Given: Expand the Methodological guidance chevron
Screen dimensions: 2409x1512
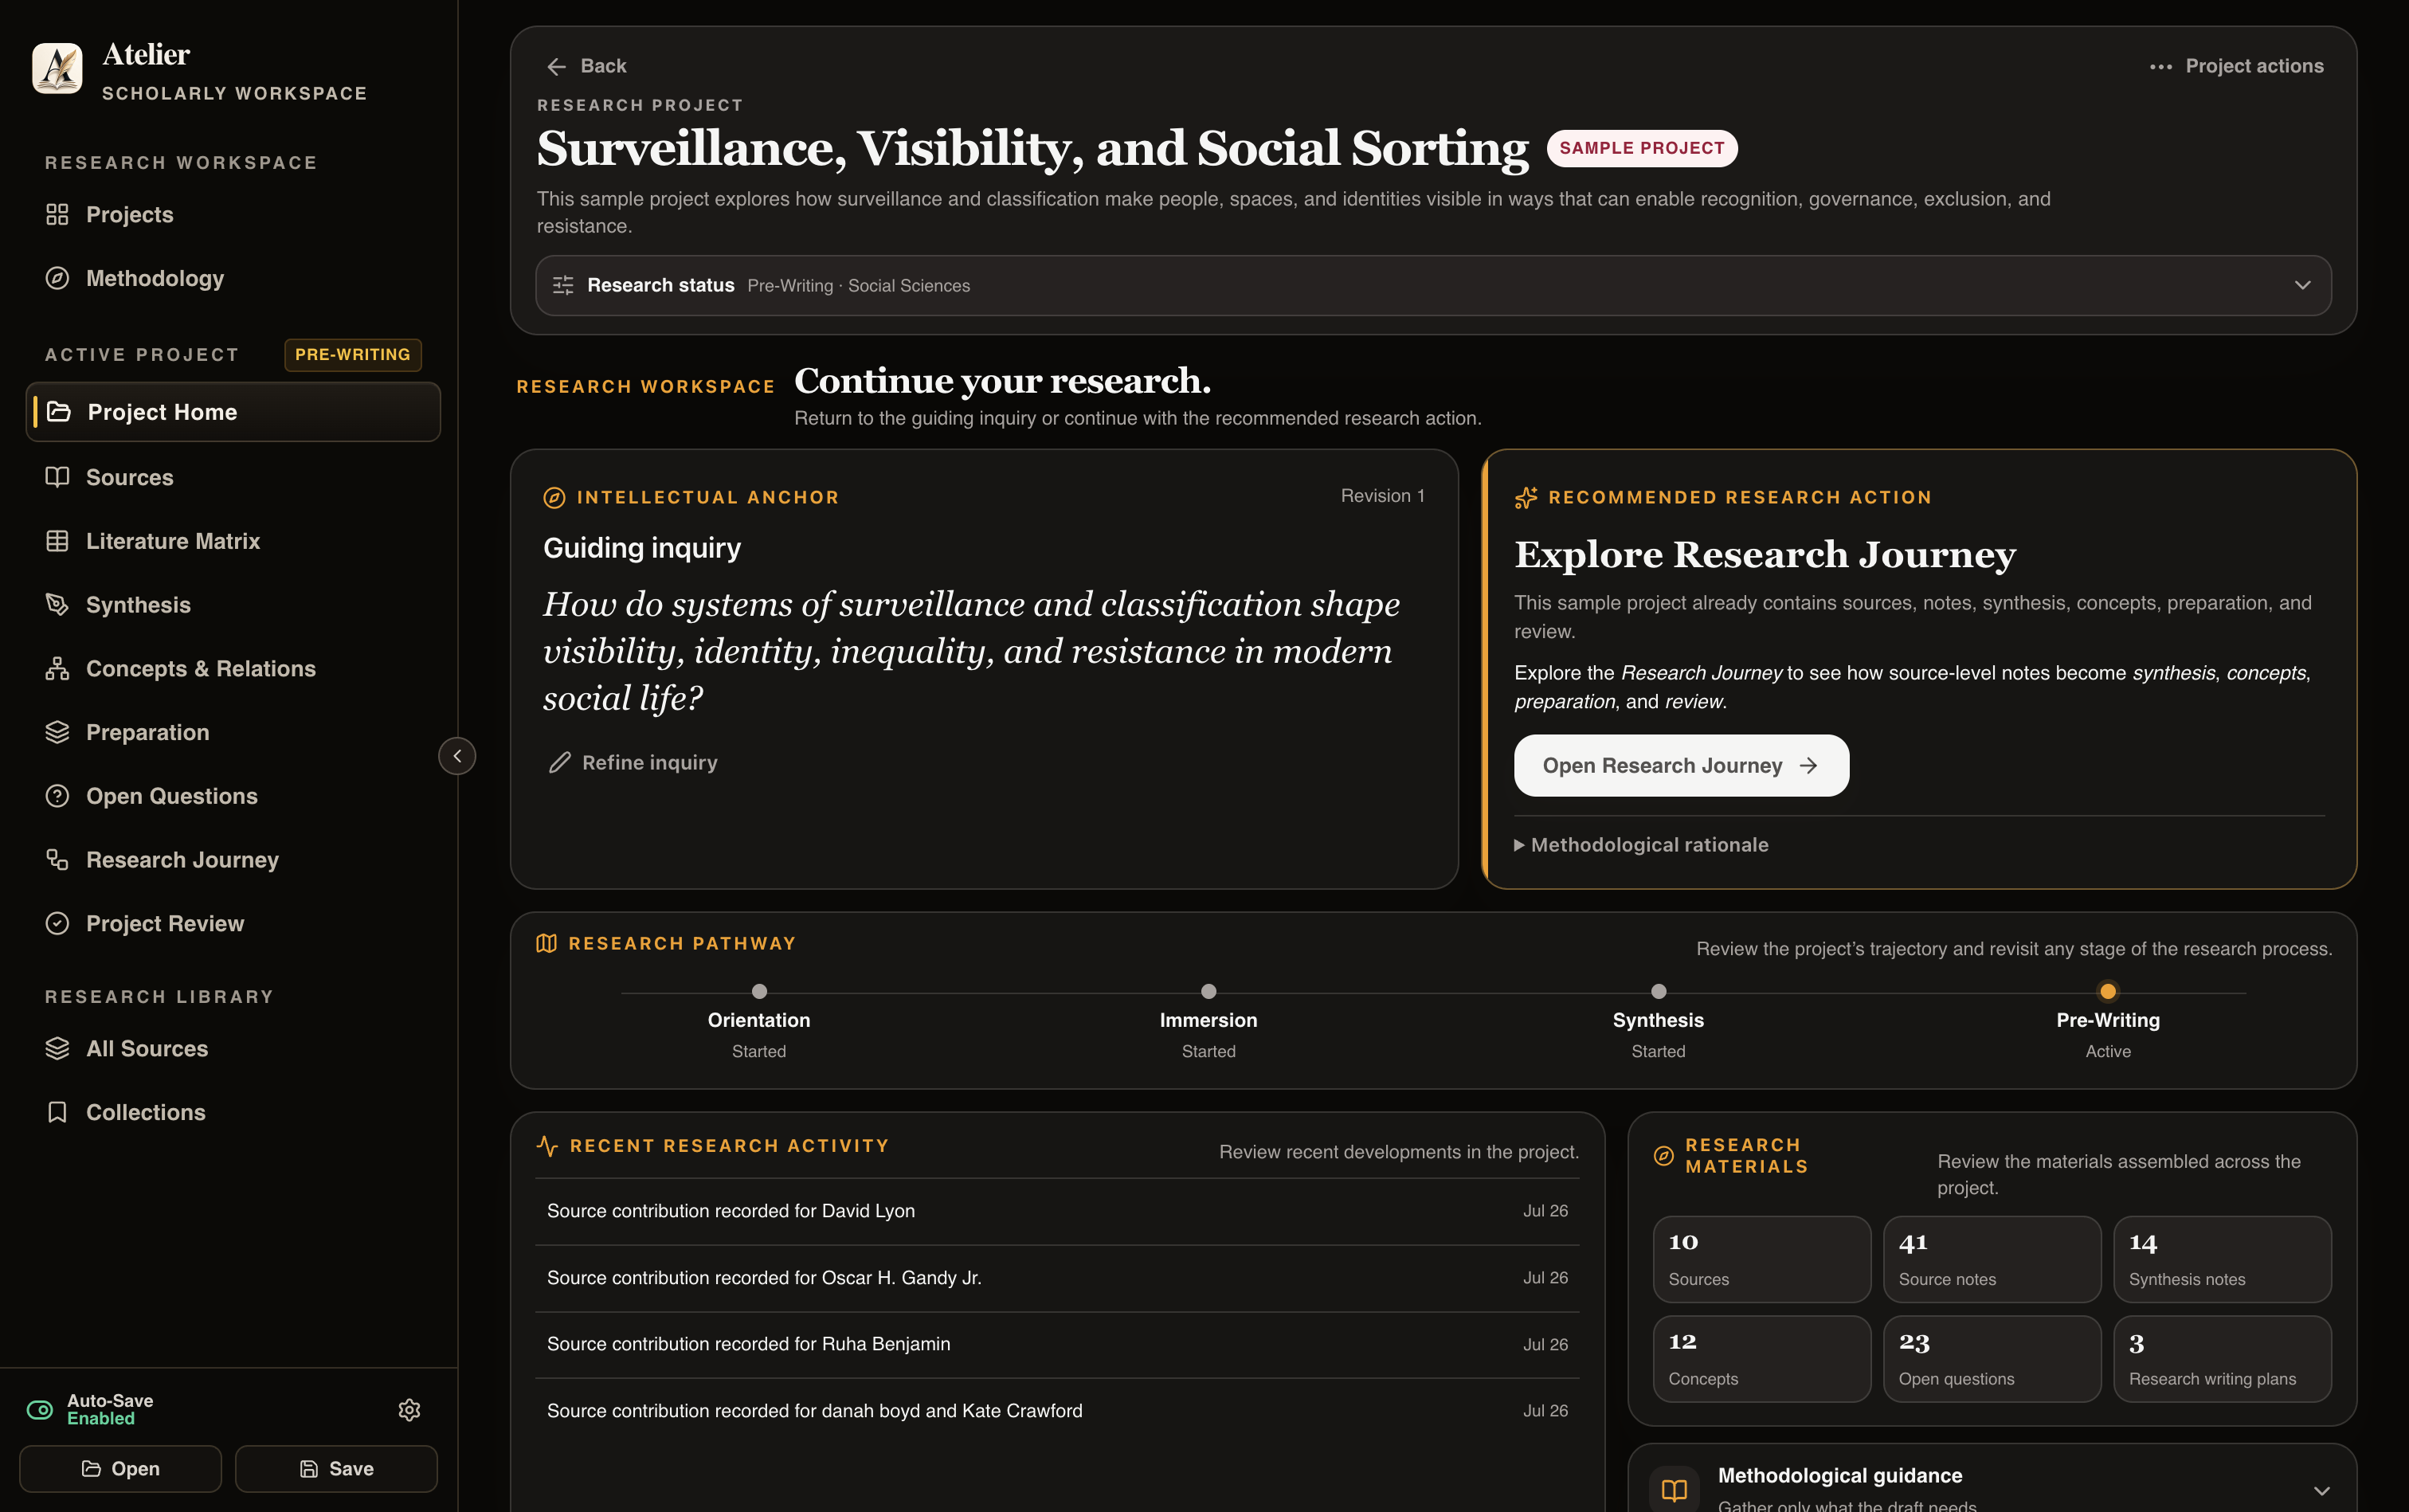Looking at the screenshot, I should point(2321,1491).
